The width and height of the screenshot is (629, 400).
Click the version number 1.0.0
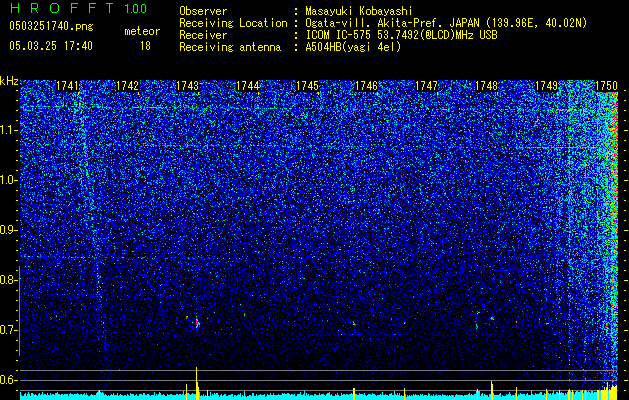(135, 9)
